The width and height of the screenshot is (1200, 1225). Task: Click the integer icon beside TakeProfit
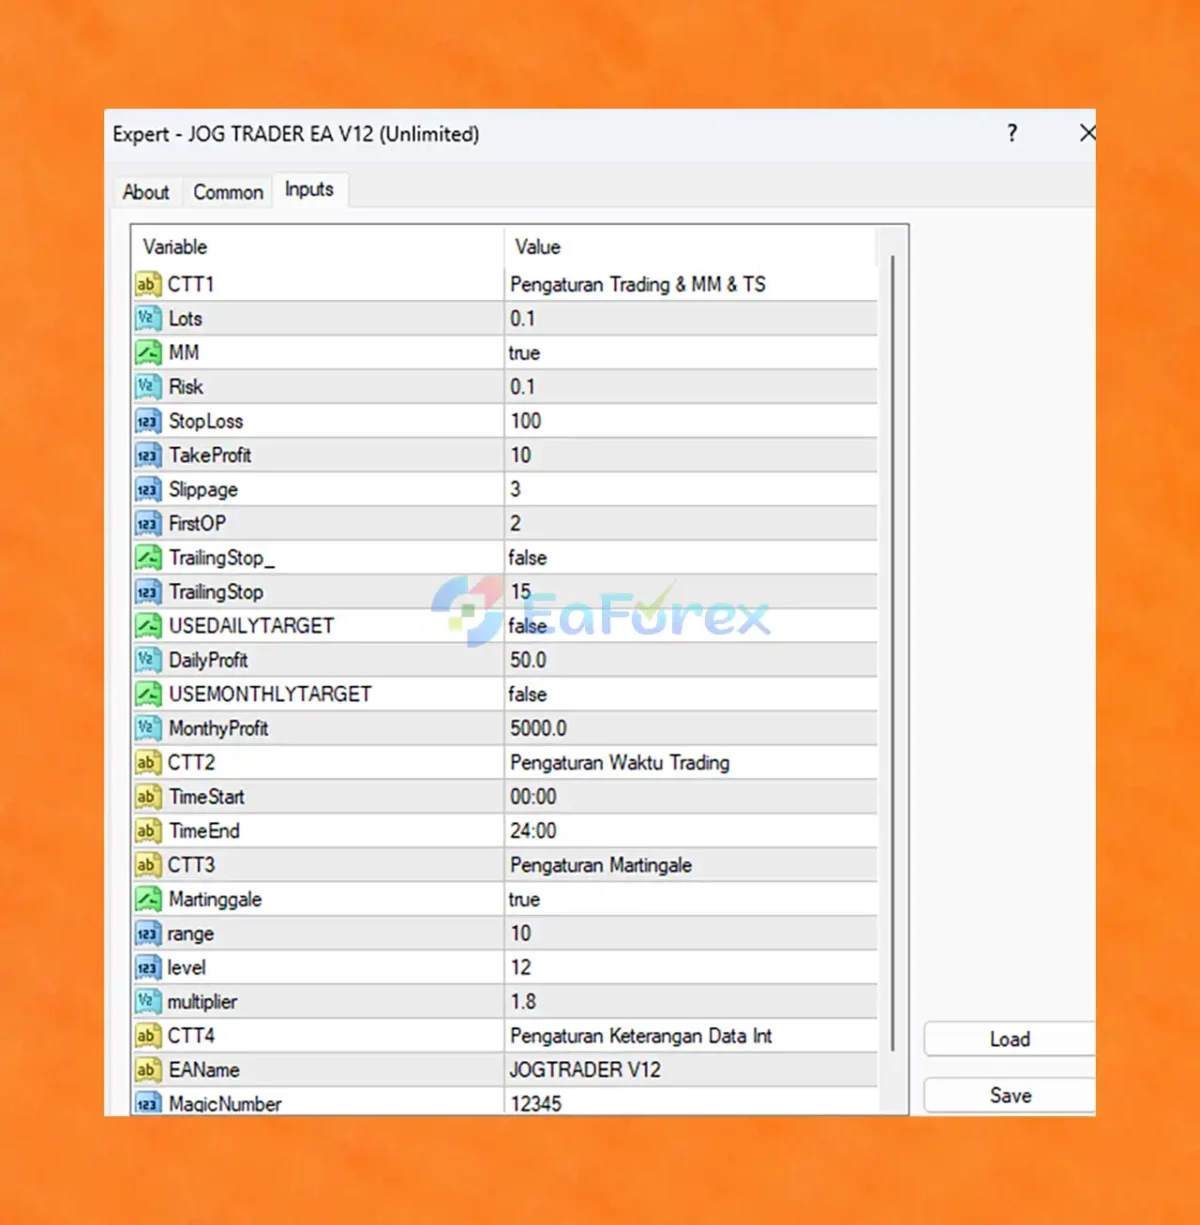[x=148, y=455]
